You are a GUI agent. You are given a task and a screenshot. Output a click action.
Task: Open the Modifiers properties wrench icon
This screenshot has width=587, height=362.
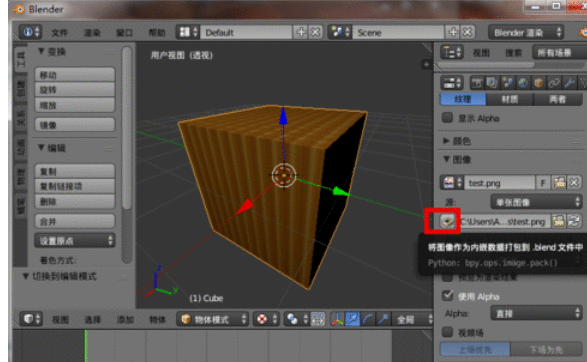pyautogui.click(x=569, y=83)
